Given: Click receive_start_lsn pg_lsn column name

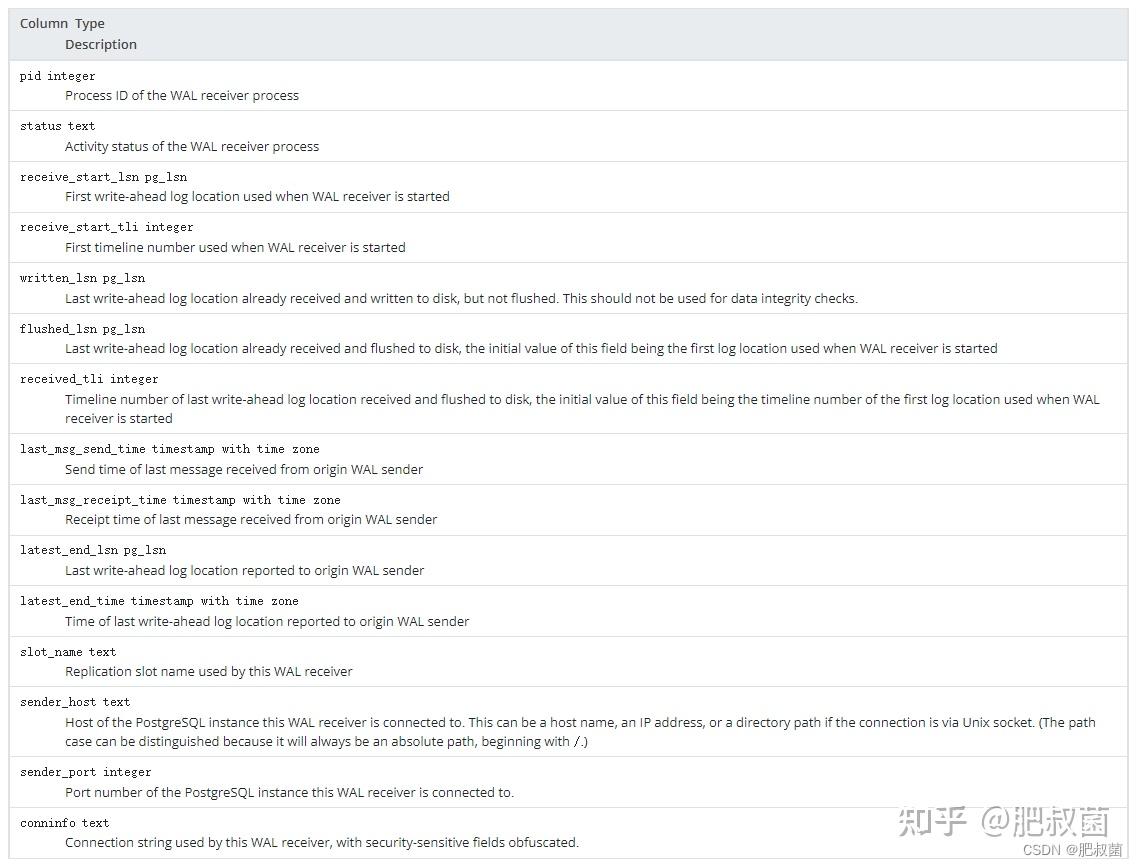Looking at the screenshot, I should tap(103, 177).
